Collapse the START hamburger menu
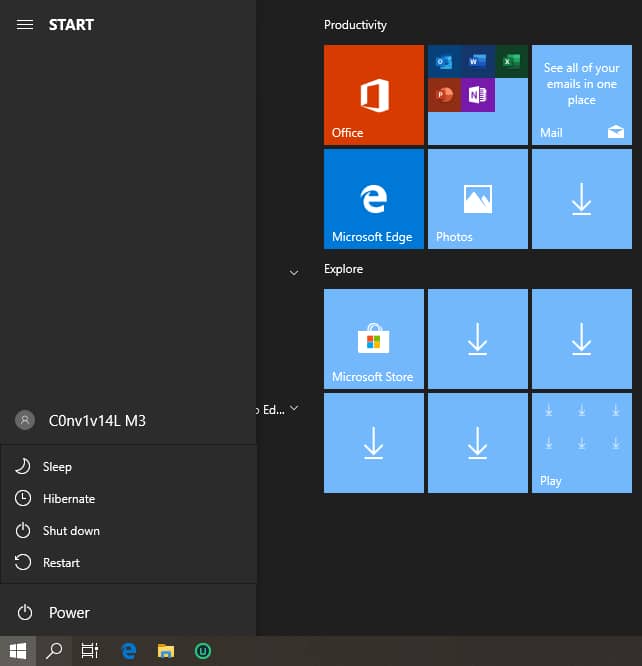The width and height of the screenshot is (642, 666). 25,25
